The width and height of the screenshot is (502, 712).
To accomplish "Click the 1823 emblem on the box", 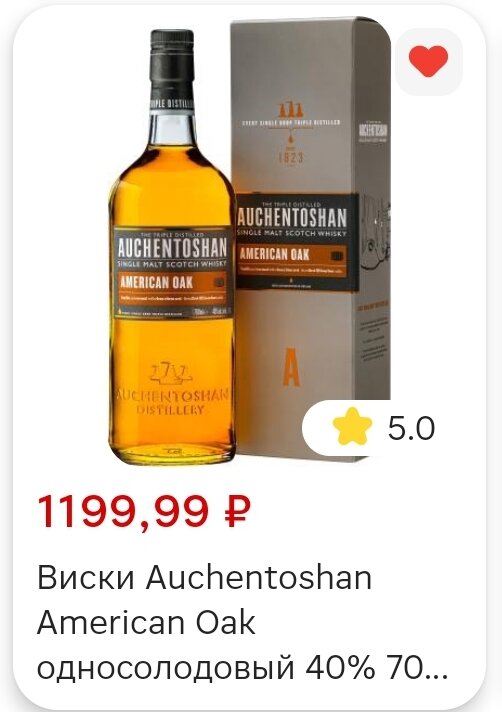I will coord(290,158).
